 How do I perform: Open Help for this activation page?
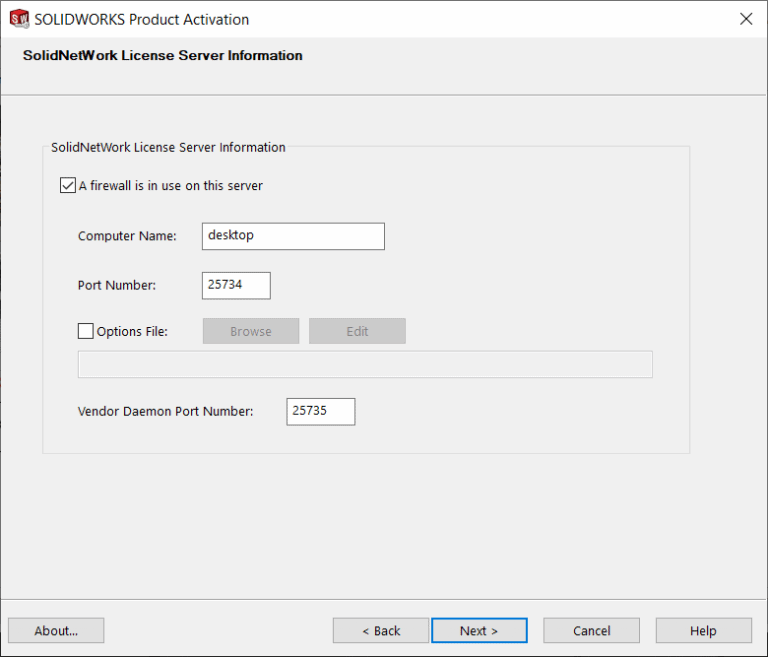coord(703,630)
